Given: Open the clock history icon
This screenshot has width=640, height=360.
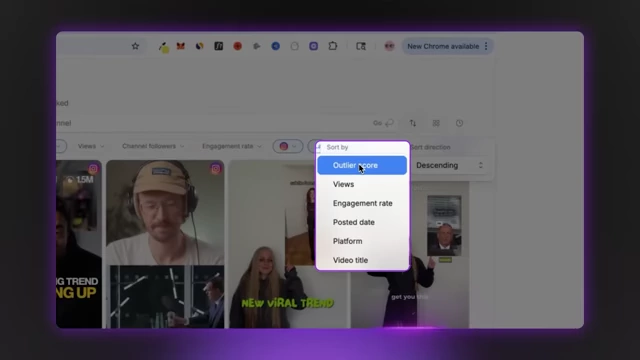Looking at the screenshot, I should 459,123.
